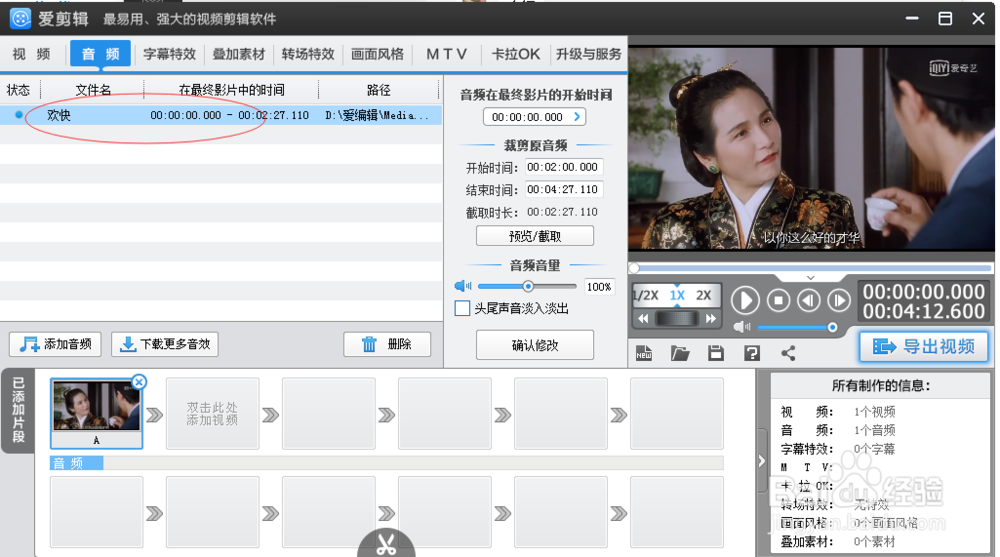Click the preview seek bar
Screen dimensions: 1000x557
click(x=811, y=268)
